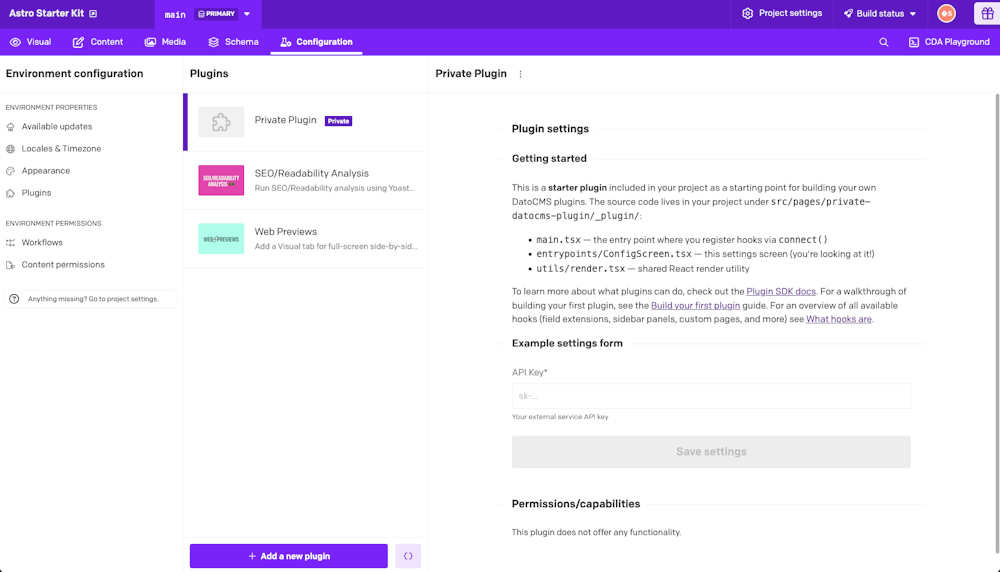Viewport: 1000px width, 572px height.
Task: Go to the Content tab
Action: click(x=98, y=42)
